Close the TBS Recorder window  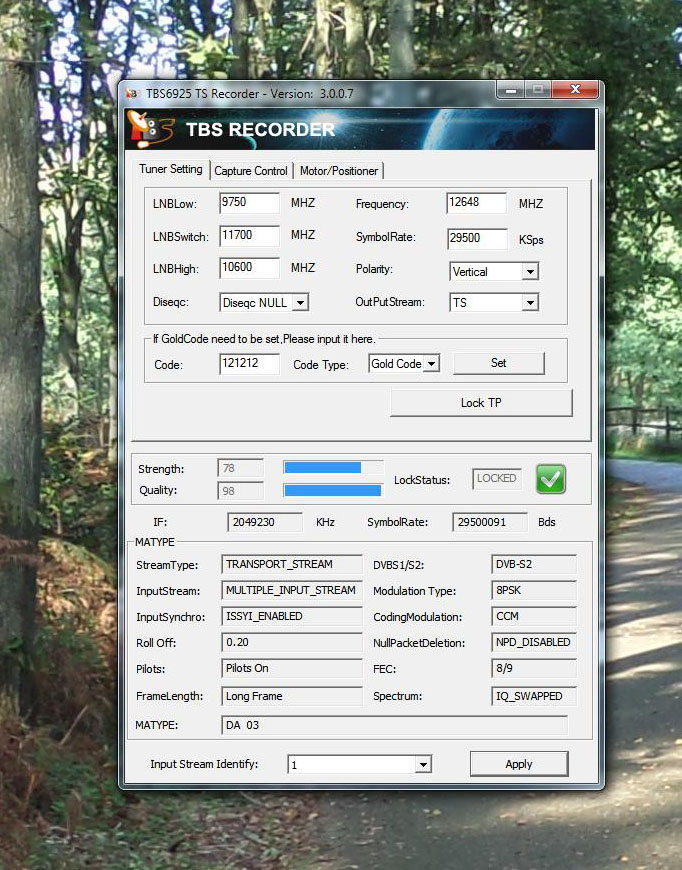pos(575,89)
